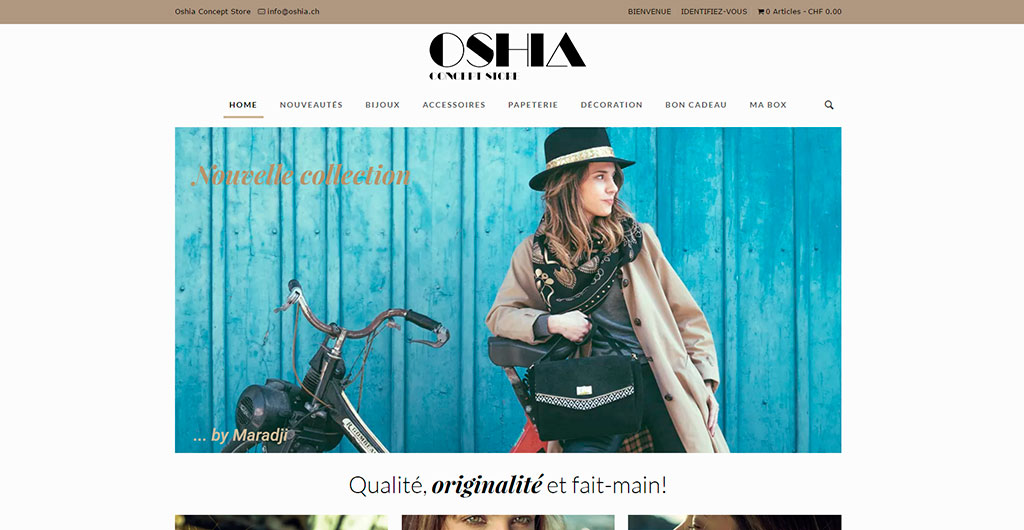Click the Oshia Concept Store top text

coord(212,12)
